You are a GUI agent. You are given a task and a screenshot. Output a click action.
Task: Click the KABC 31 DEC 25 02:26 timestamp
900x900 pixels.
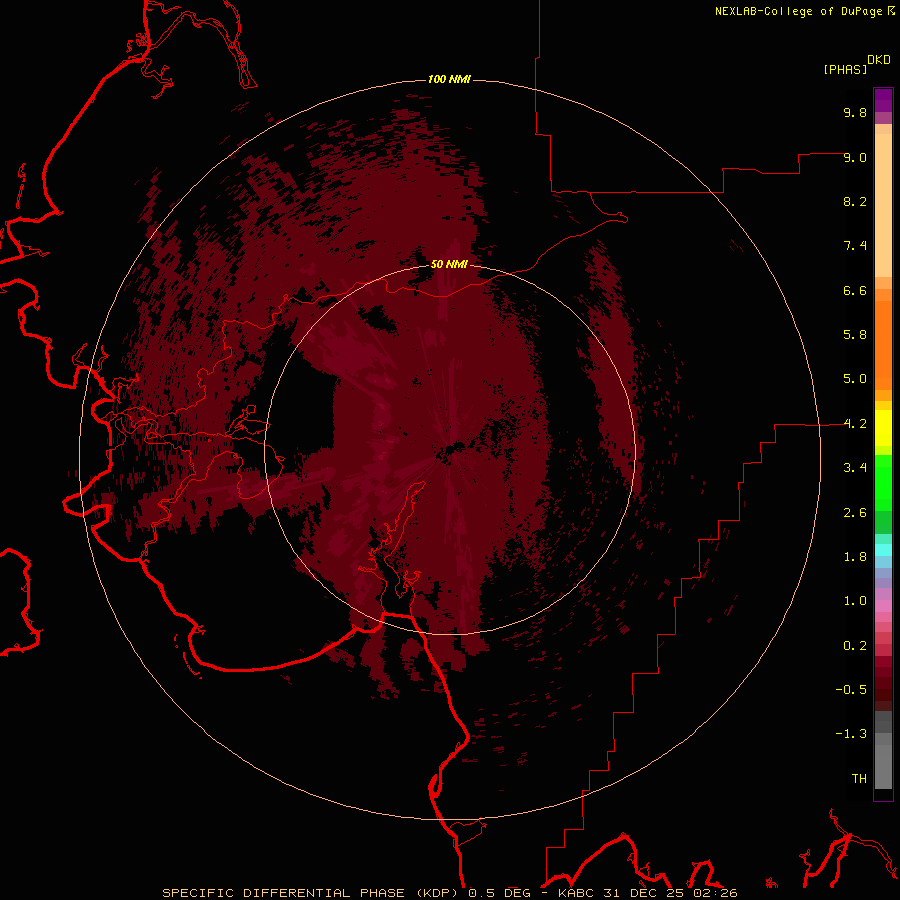coord(647,893)
